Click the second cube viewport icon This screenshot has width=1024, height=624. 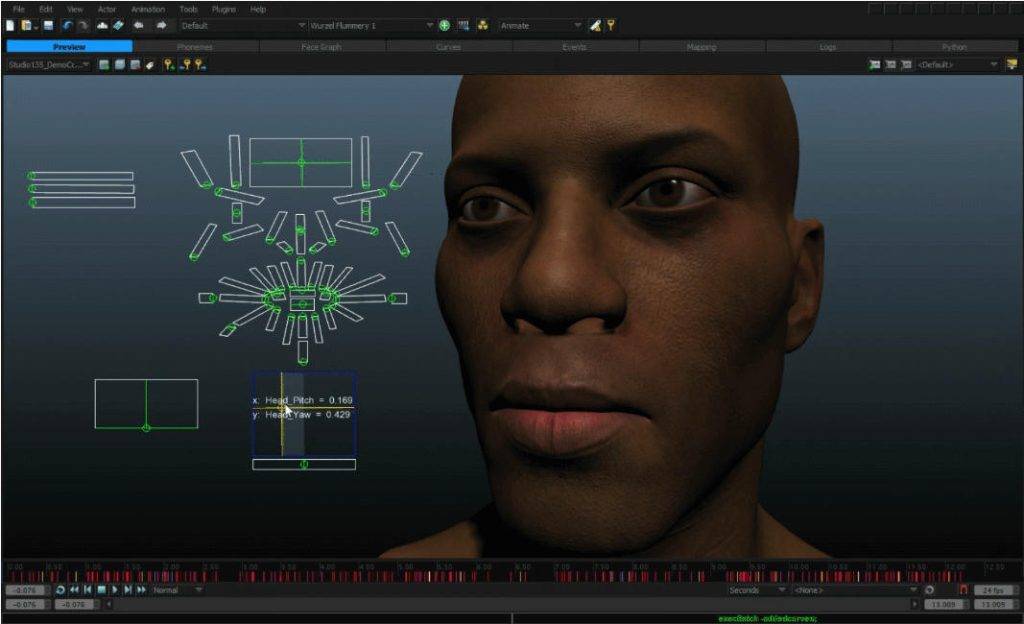120,65
